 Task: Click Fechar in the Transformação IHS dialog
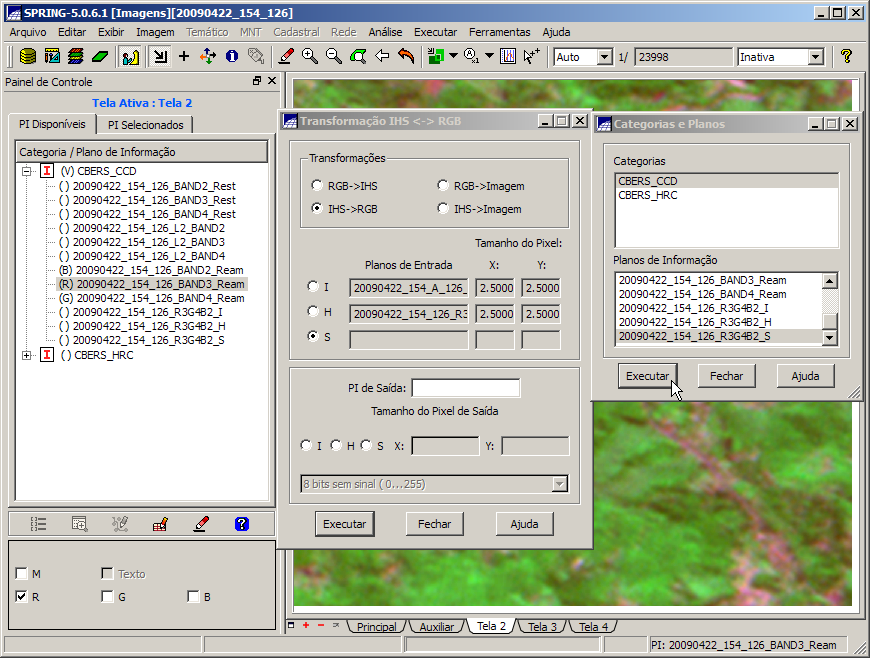click(x=434, y=524)
